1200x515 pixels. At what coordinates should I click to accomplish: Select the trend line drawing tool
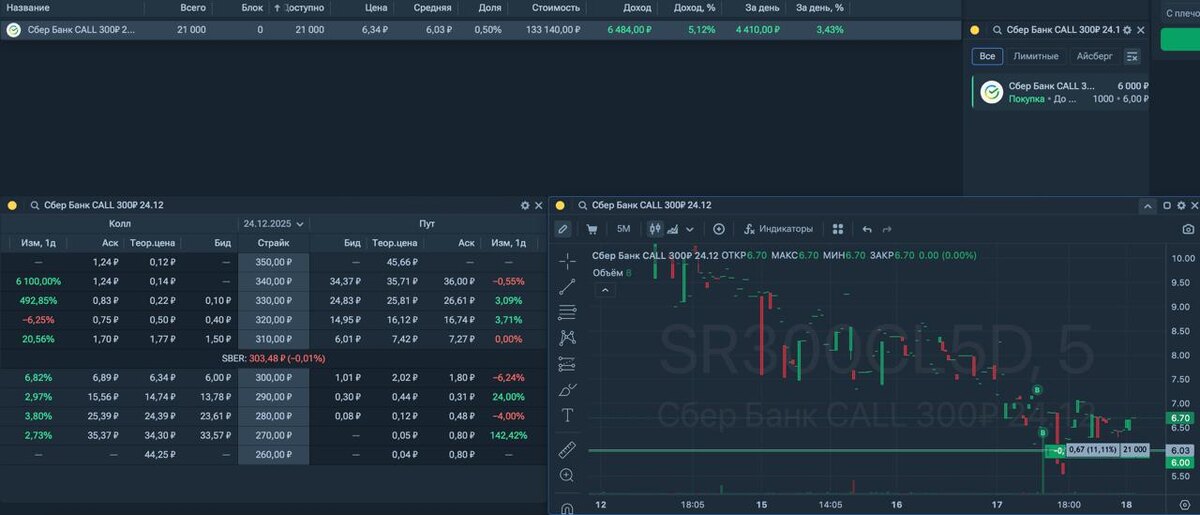pos(567,287)
